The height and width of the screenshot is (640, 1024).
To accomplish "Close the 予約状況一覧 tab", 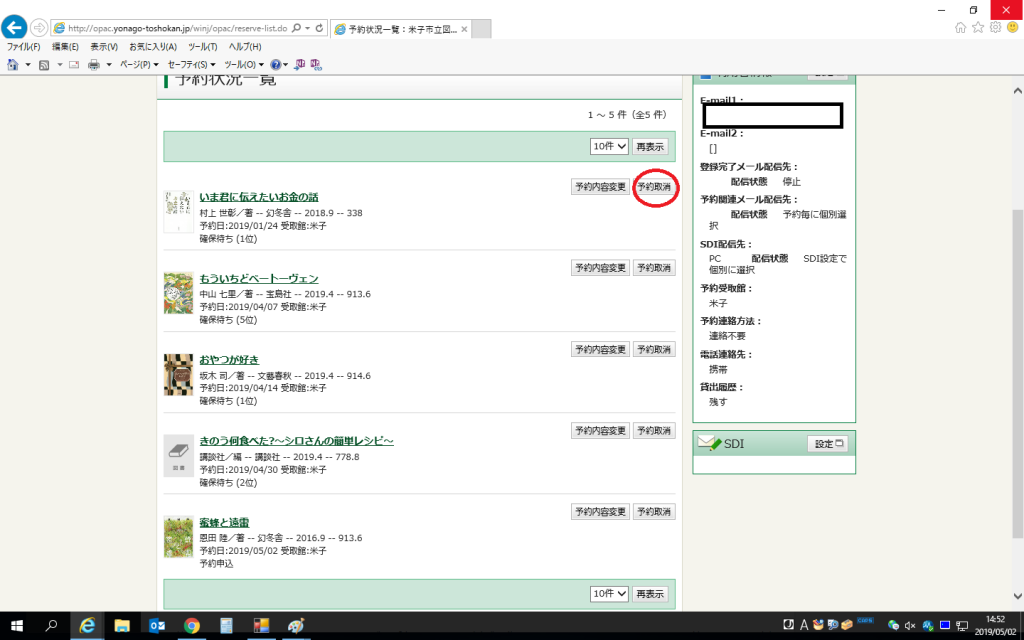I will pyautogui.click(x=464, y=29).
